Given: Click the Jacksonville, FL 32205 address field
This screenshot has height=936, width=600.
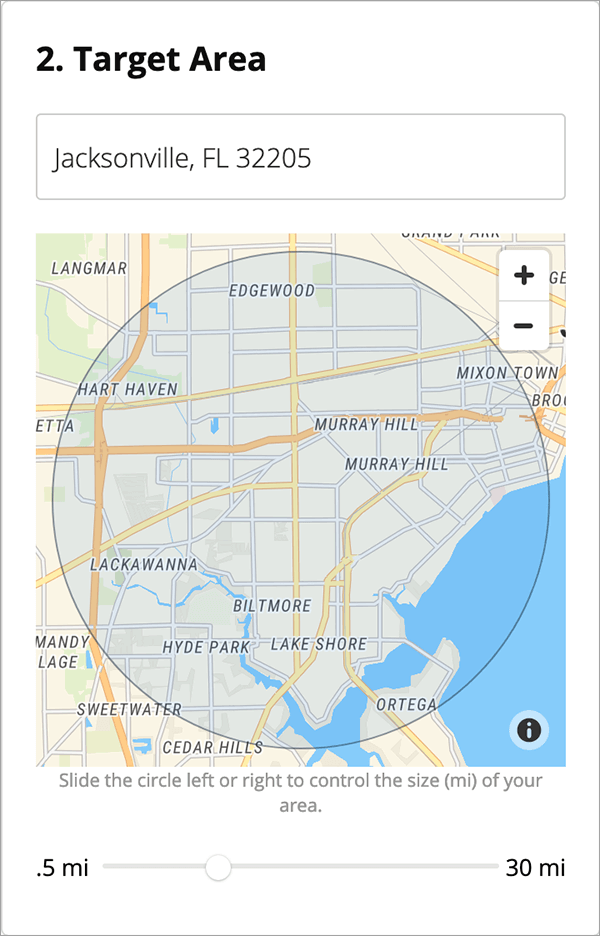Looking at the screenshot, I should pyautogui.click(x=300, y=157).
